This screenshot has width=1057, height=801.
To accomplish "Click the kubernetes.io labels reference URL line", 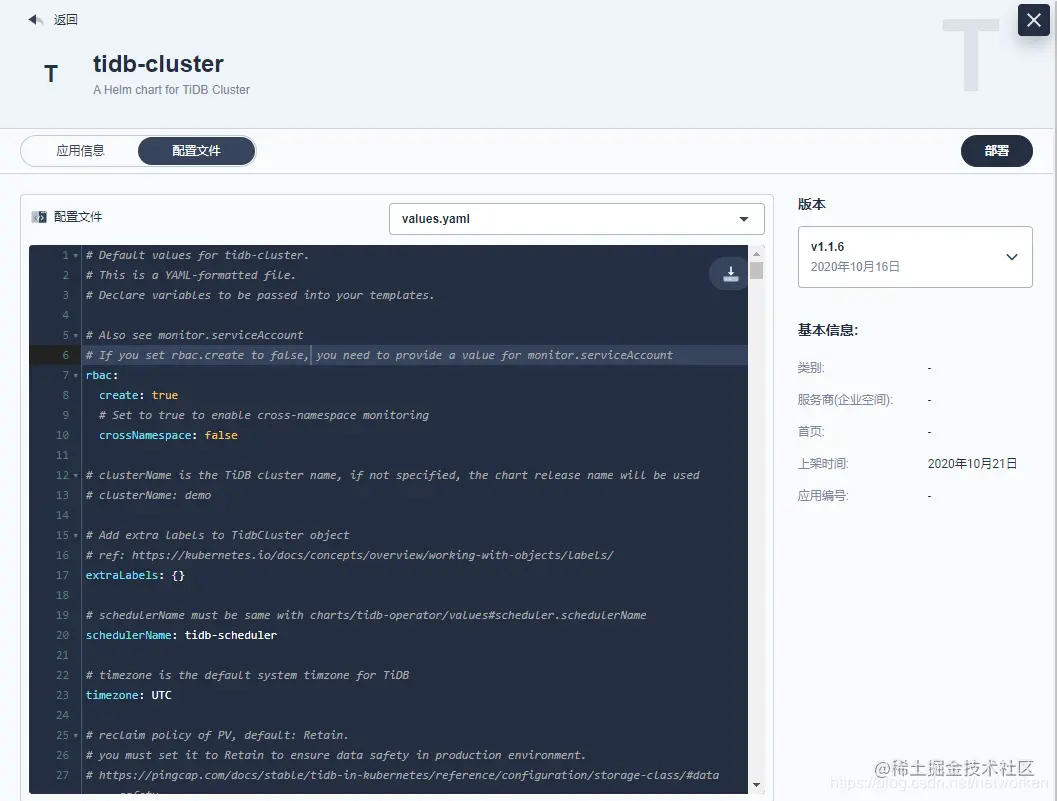I will 349,555.
